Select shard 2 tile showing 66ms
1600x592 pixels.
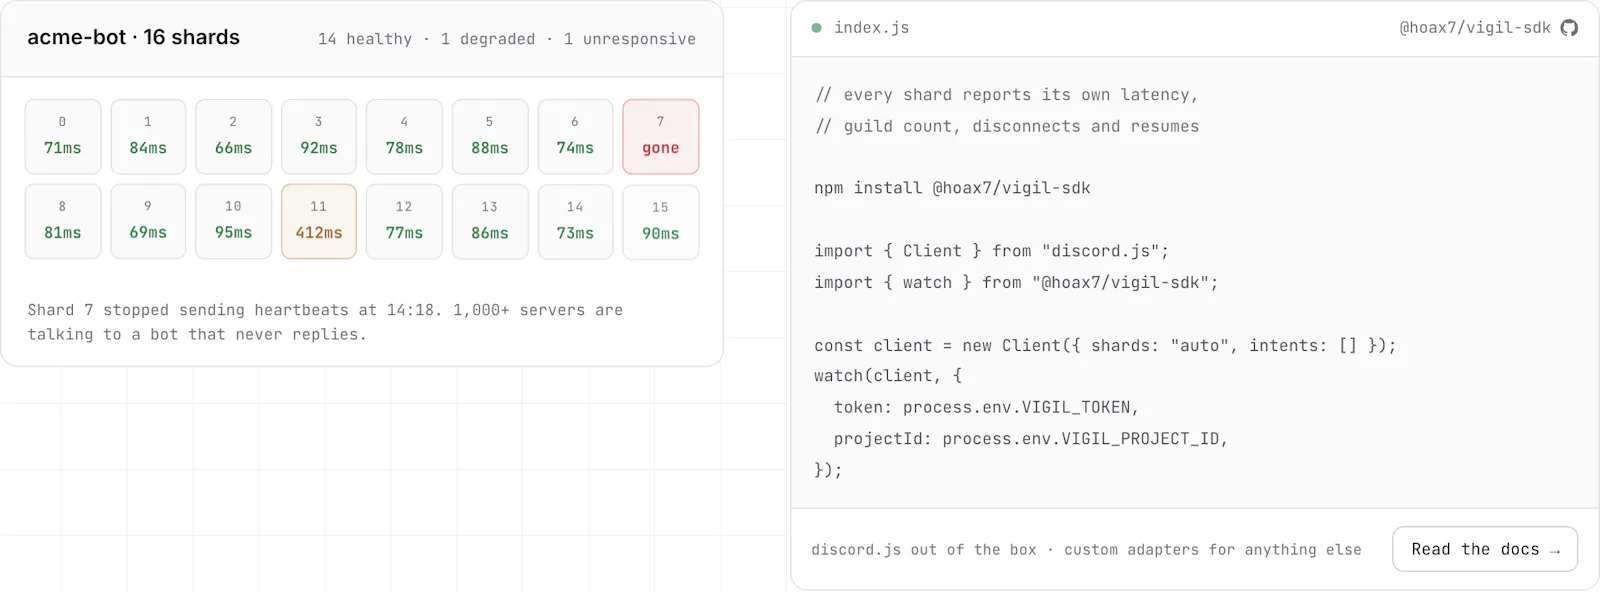(233, 137)
